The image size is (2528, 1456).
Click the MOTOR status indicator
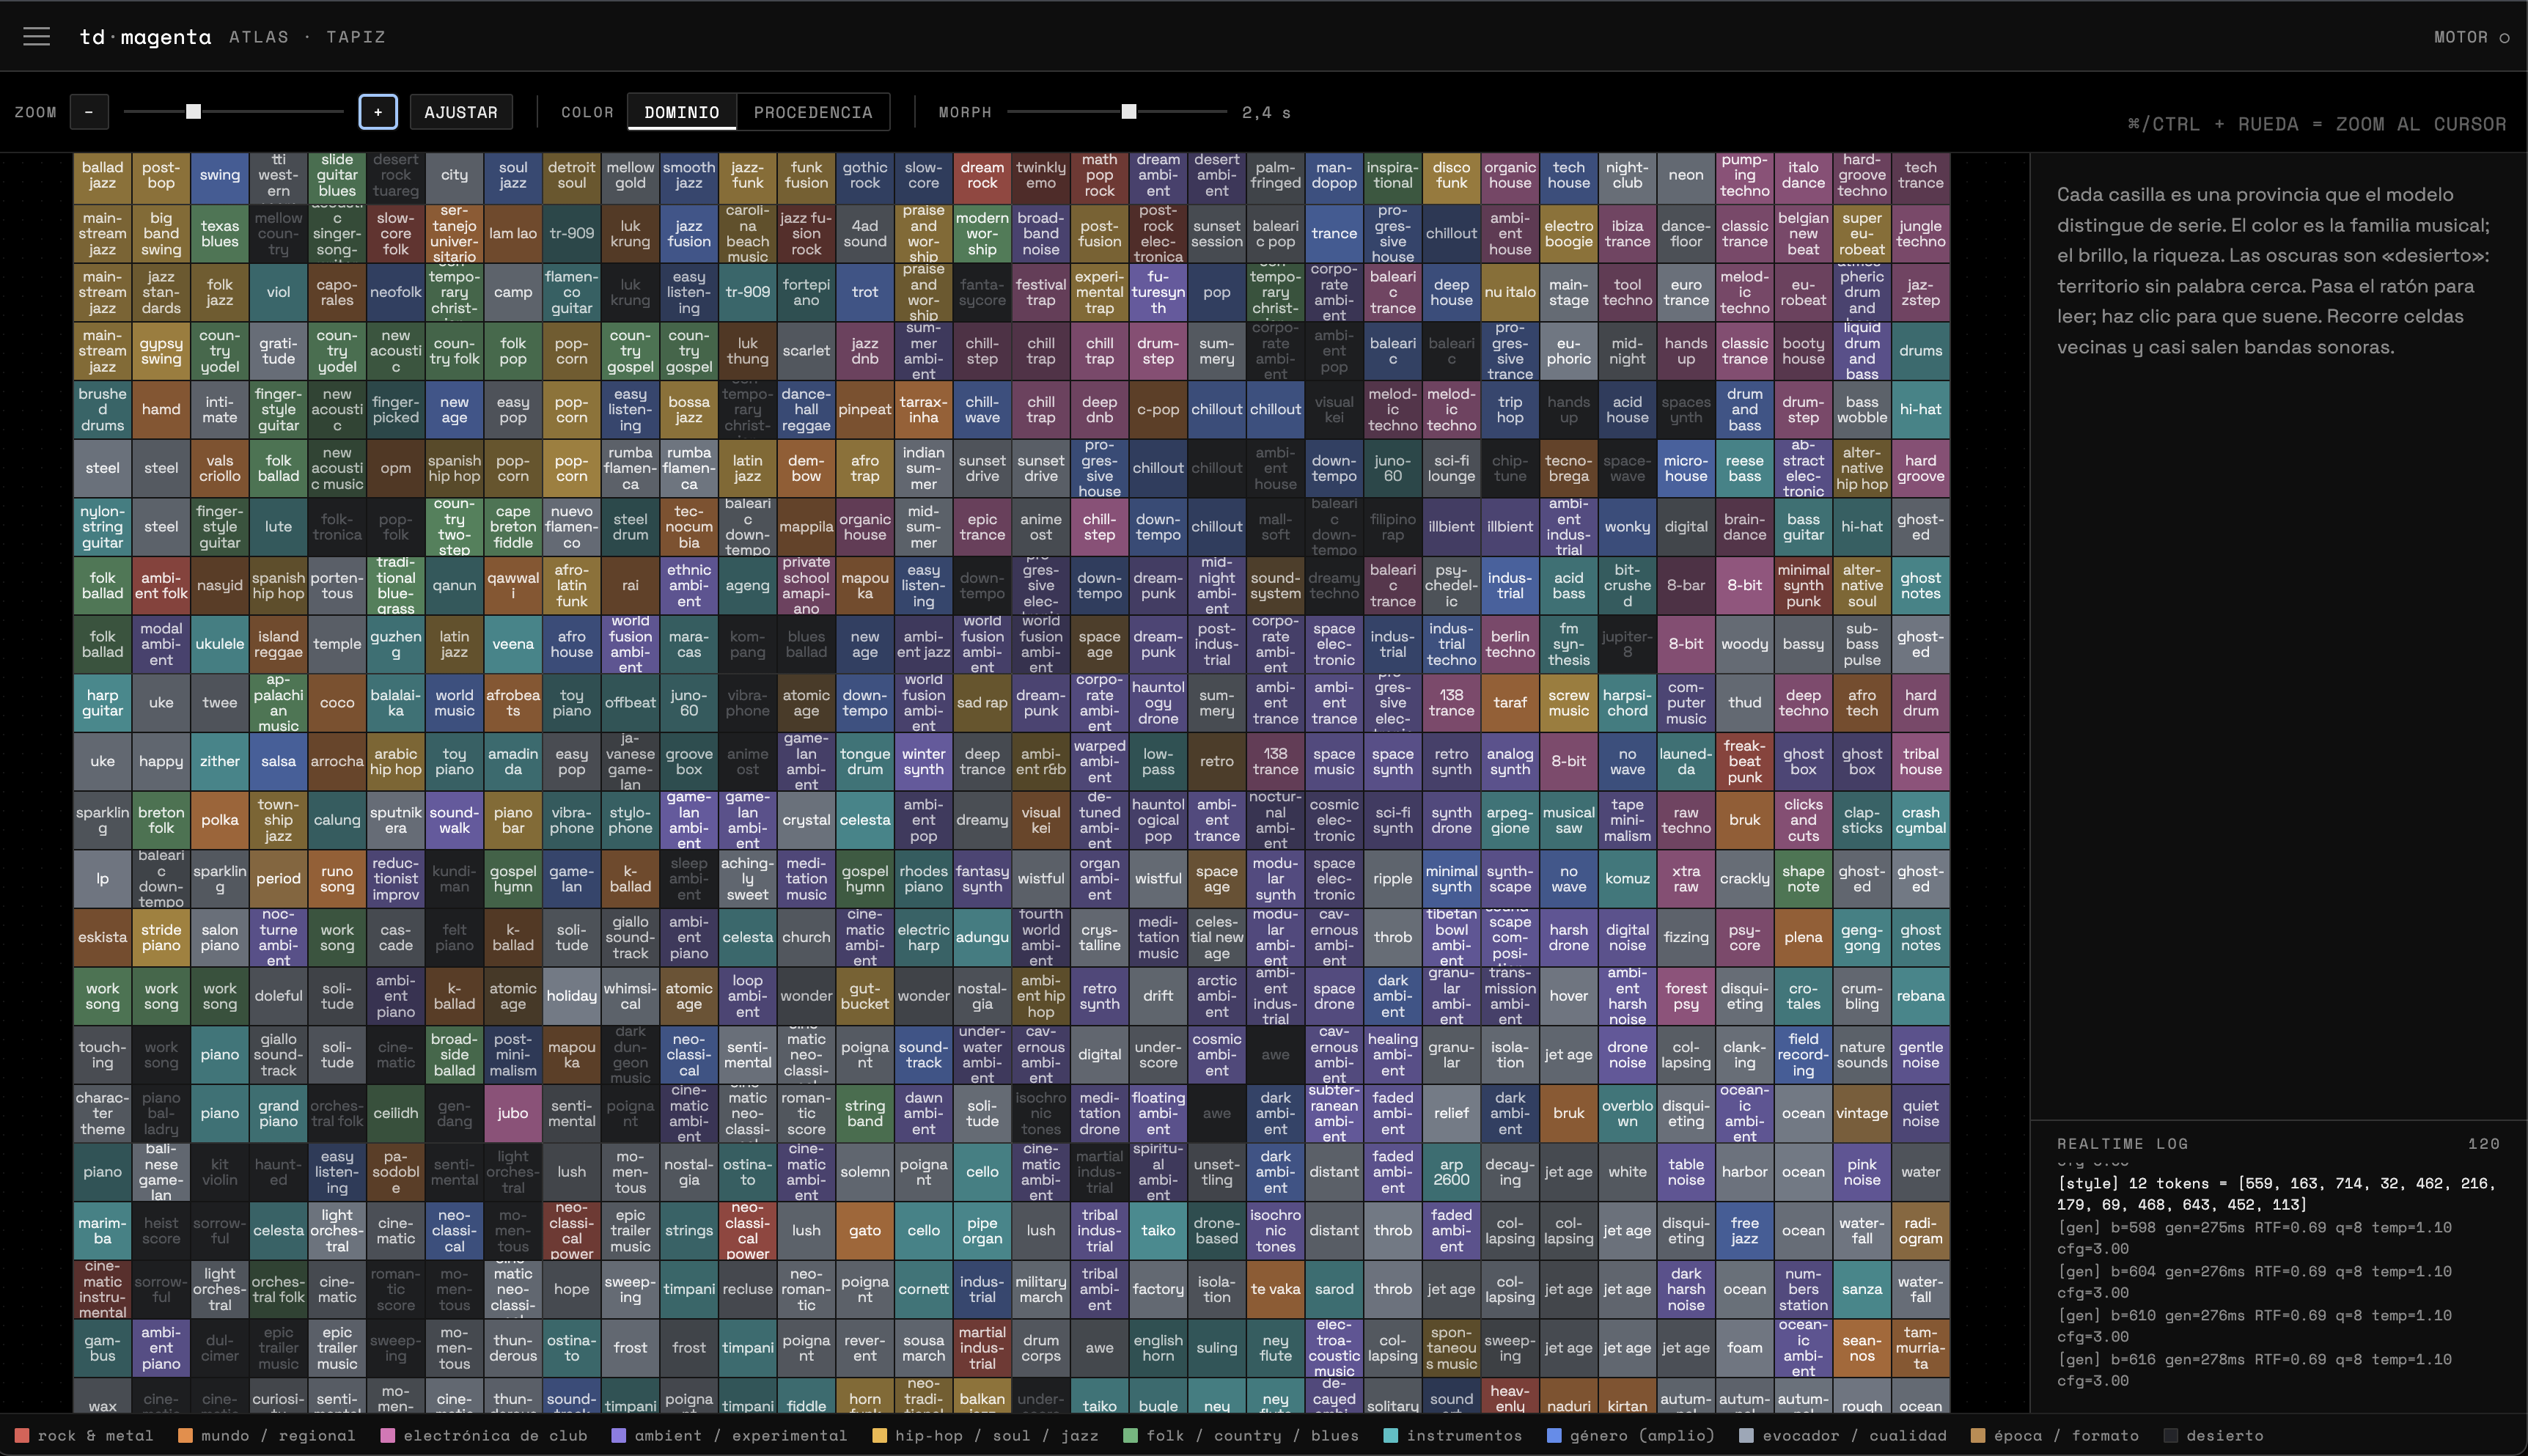(x=2471, y=37)
